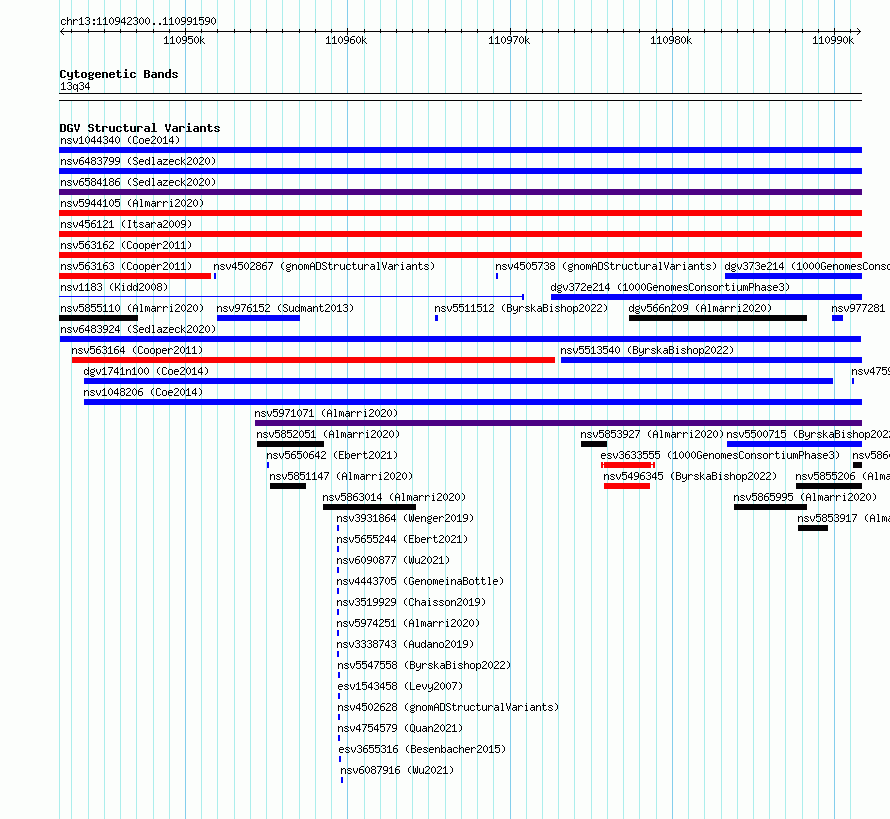
Task: Click the 110980k ruler tick label
Action: (671, 40)
